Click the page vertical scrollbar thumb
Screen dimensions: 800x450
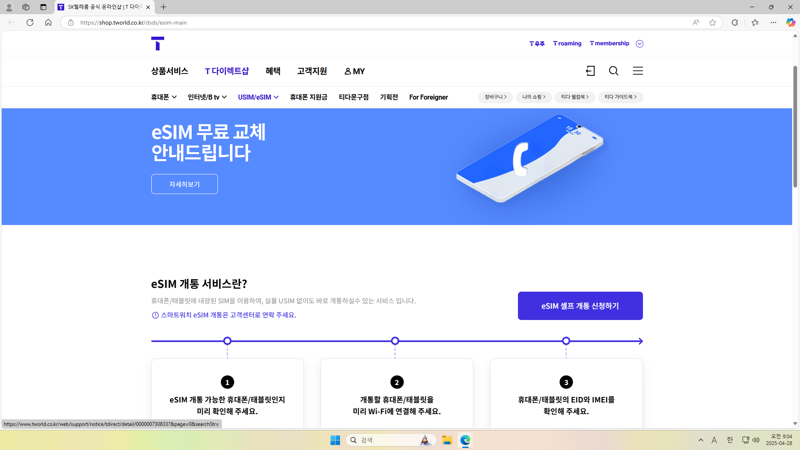795,127
